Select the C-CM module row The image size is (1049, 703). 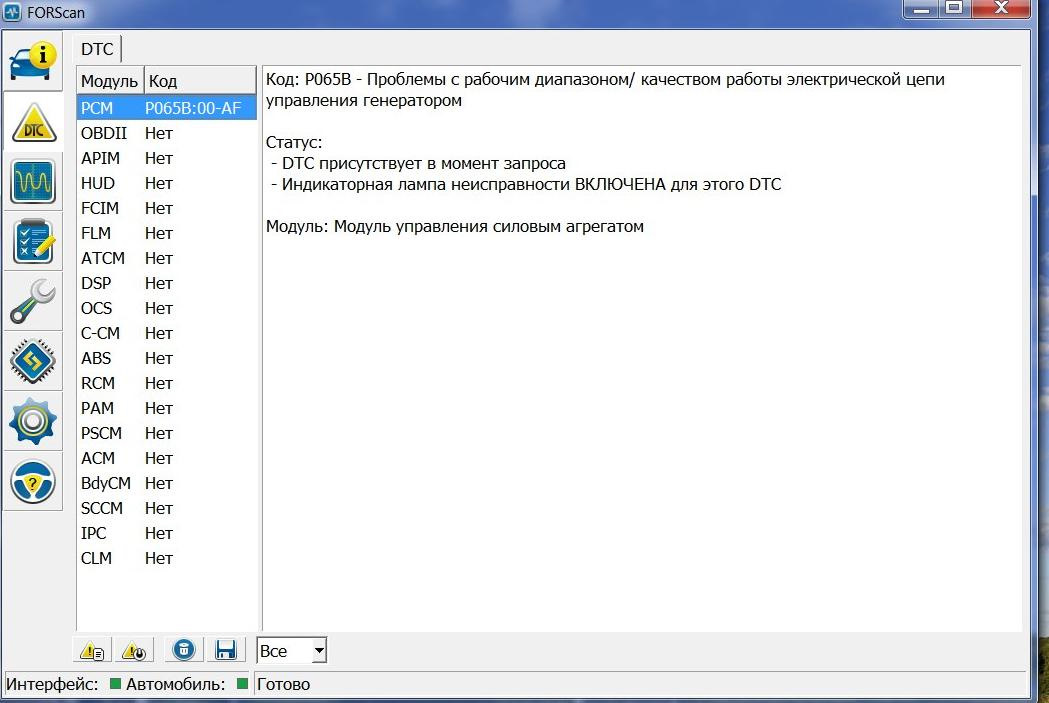[x=167, y=333]
